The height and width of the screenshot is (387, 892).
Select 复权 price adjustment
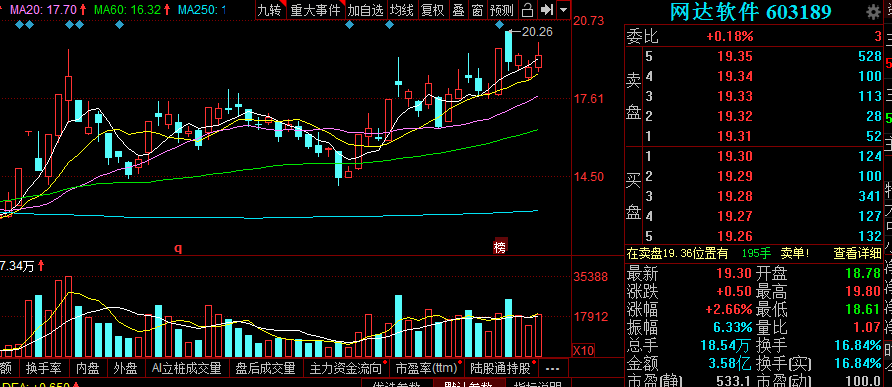pyautogui.click(x=433, y=10)
